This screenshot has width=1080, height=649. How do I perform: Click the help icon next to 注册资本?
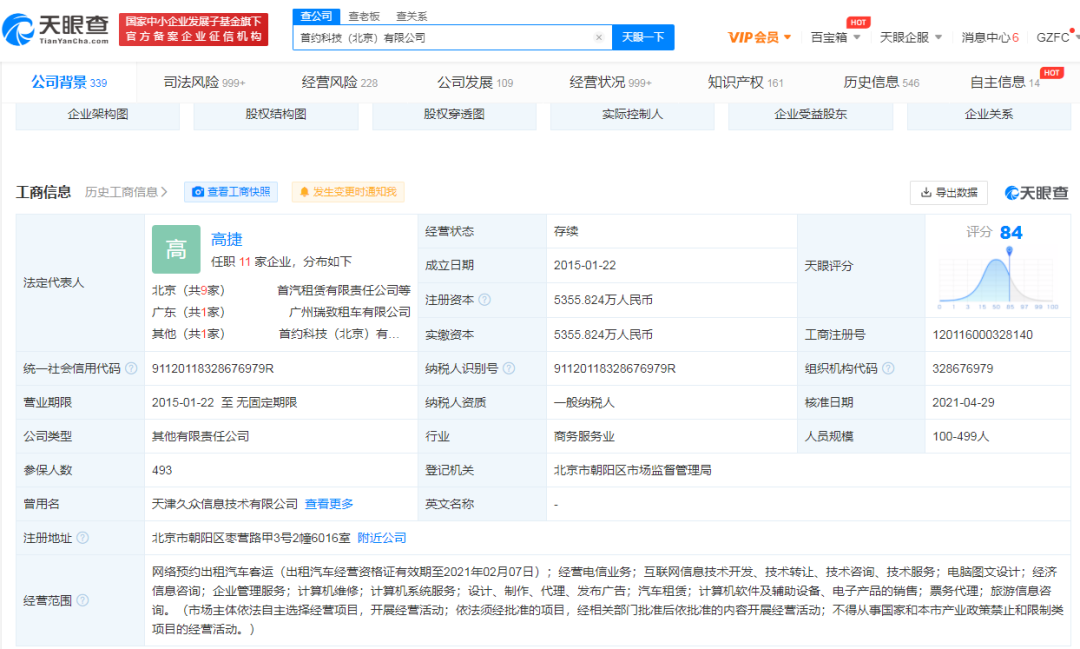tap(484, 300)
